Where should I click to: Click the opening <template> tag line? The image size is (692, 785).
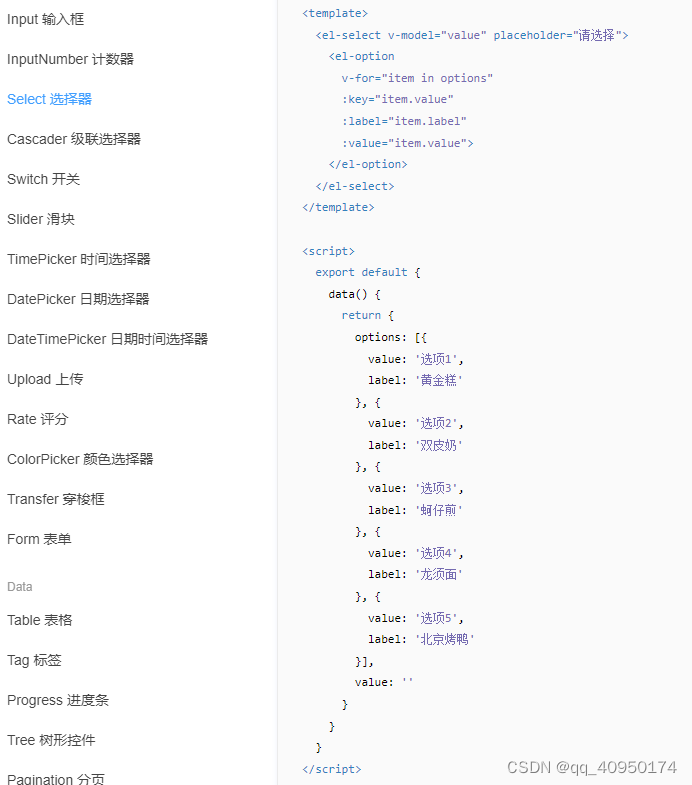pos(335,14)
